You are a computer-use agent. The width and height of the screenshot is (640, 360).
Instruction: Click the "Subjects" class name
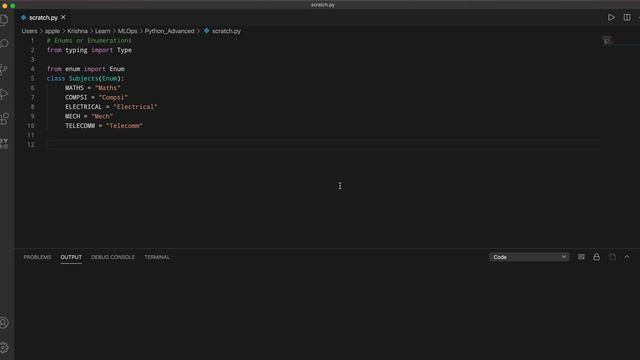coord(84,78)
